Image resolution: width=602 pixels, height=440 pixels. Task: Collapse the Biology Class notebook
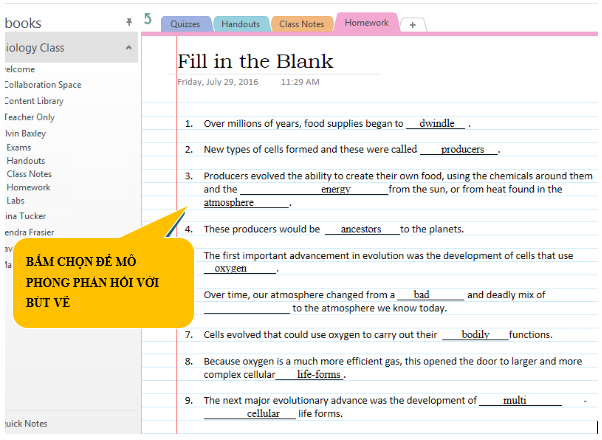[129, 47]
